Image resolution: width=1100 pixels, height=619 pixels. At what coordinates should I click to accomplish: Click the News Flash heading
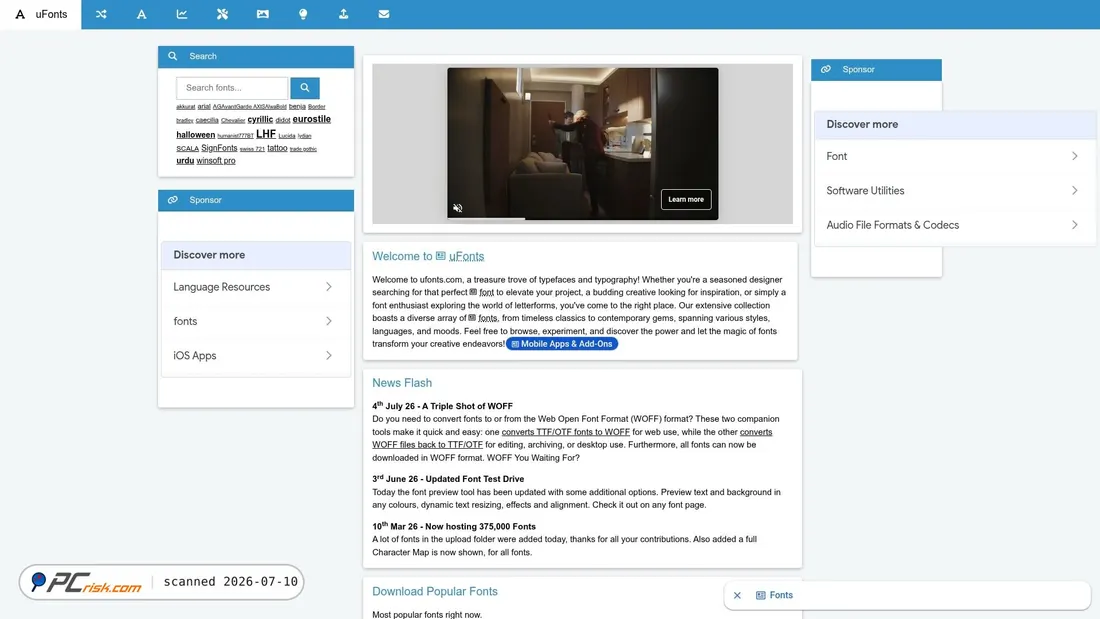point(402,383)
